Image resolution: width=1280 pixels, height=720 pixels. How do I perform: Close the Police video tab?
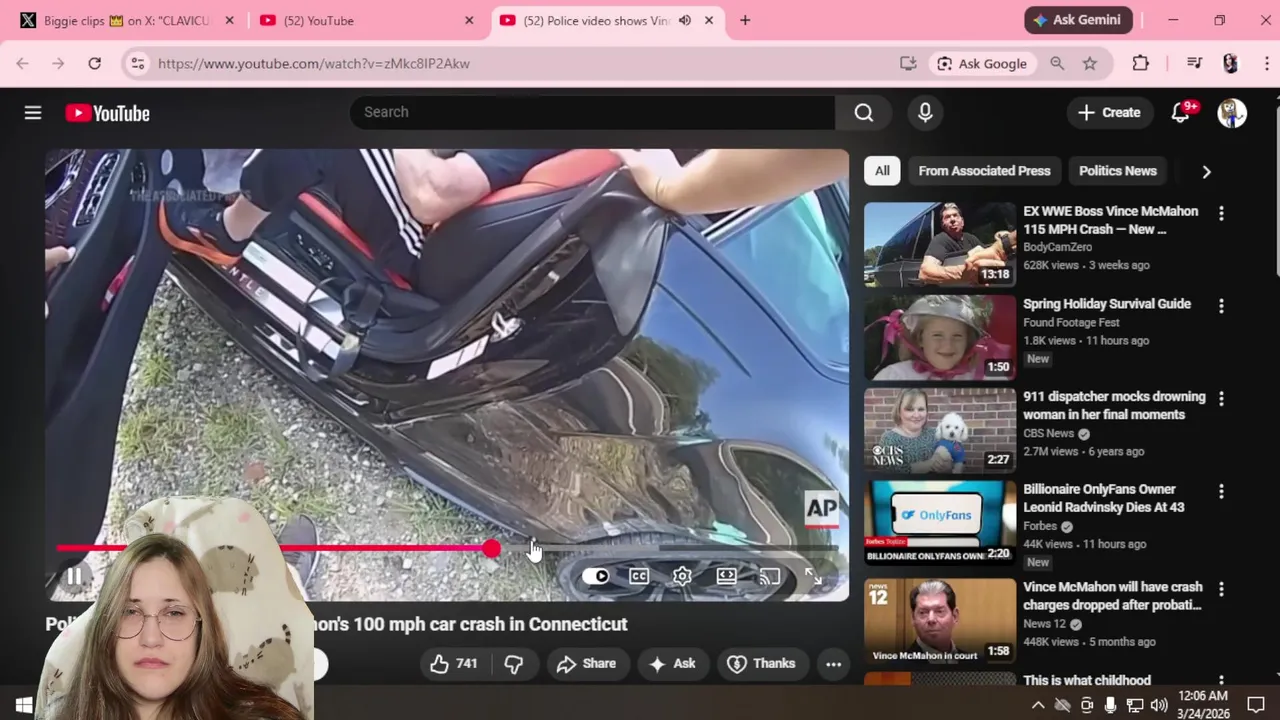coord(709,20)
